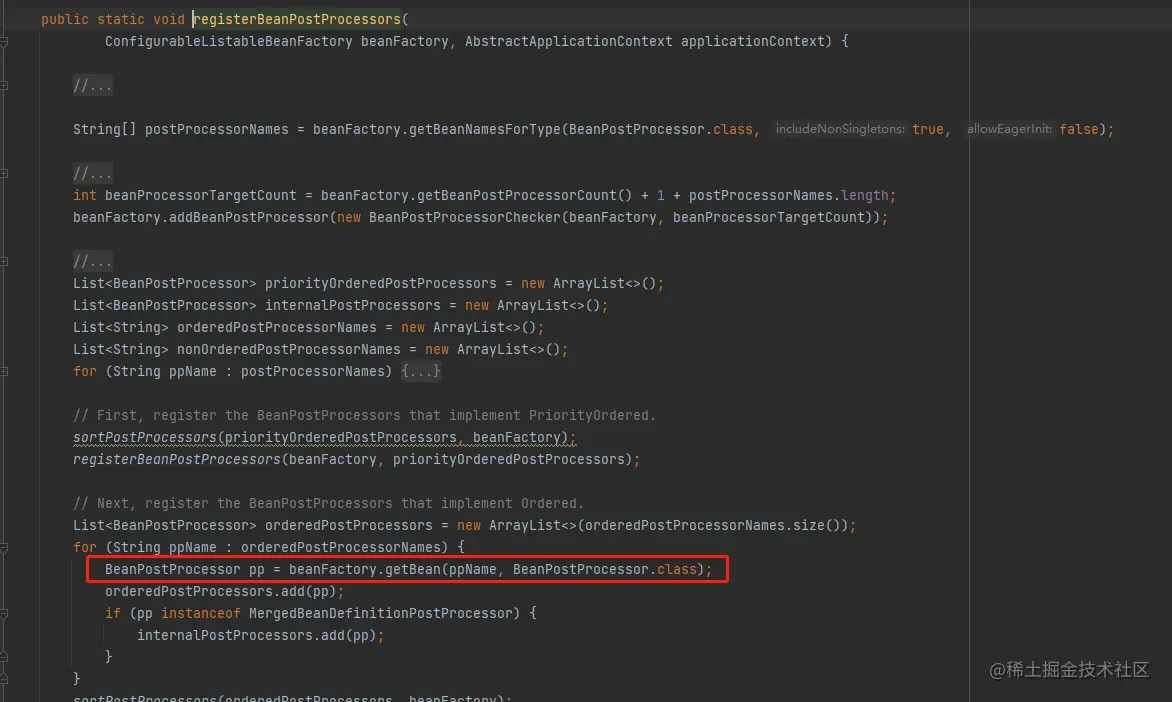Image resolution: width=1172 pixels, height=702 pixels.
Task: Click the '// Next, register' comment line
Action: coord(328,503)
